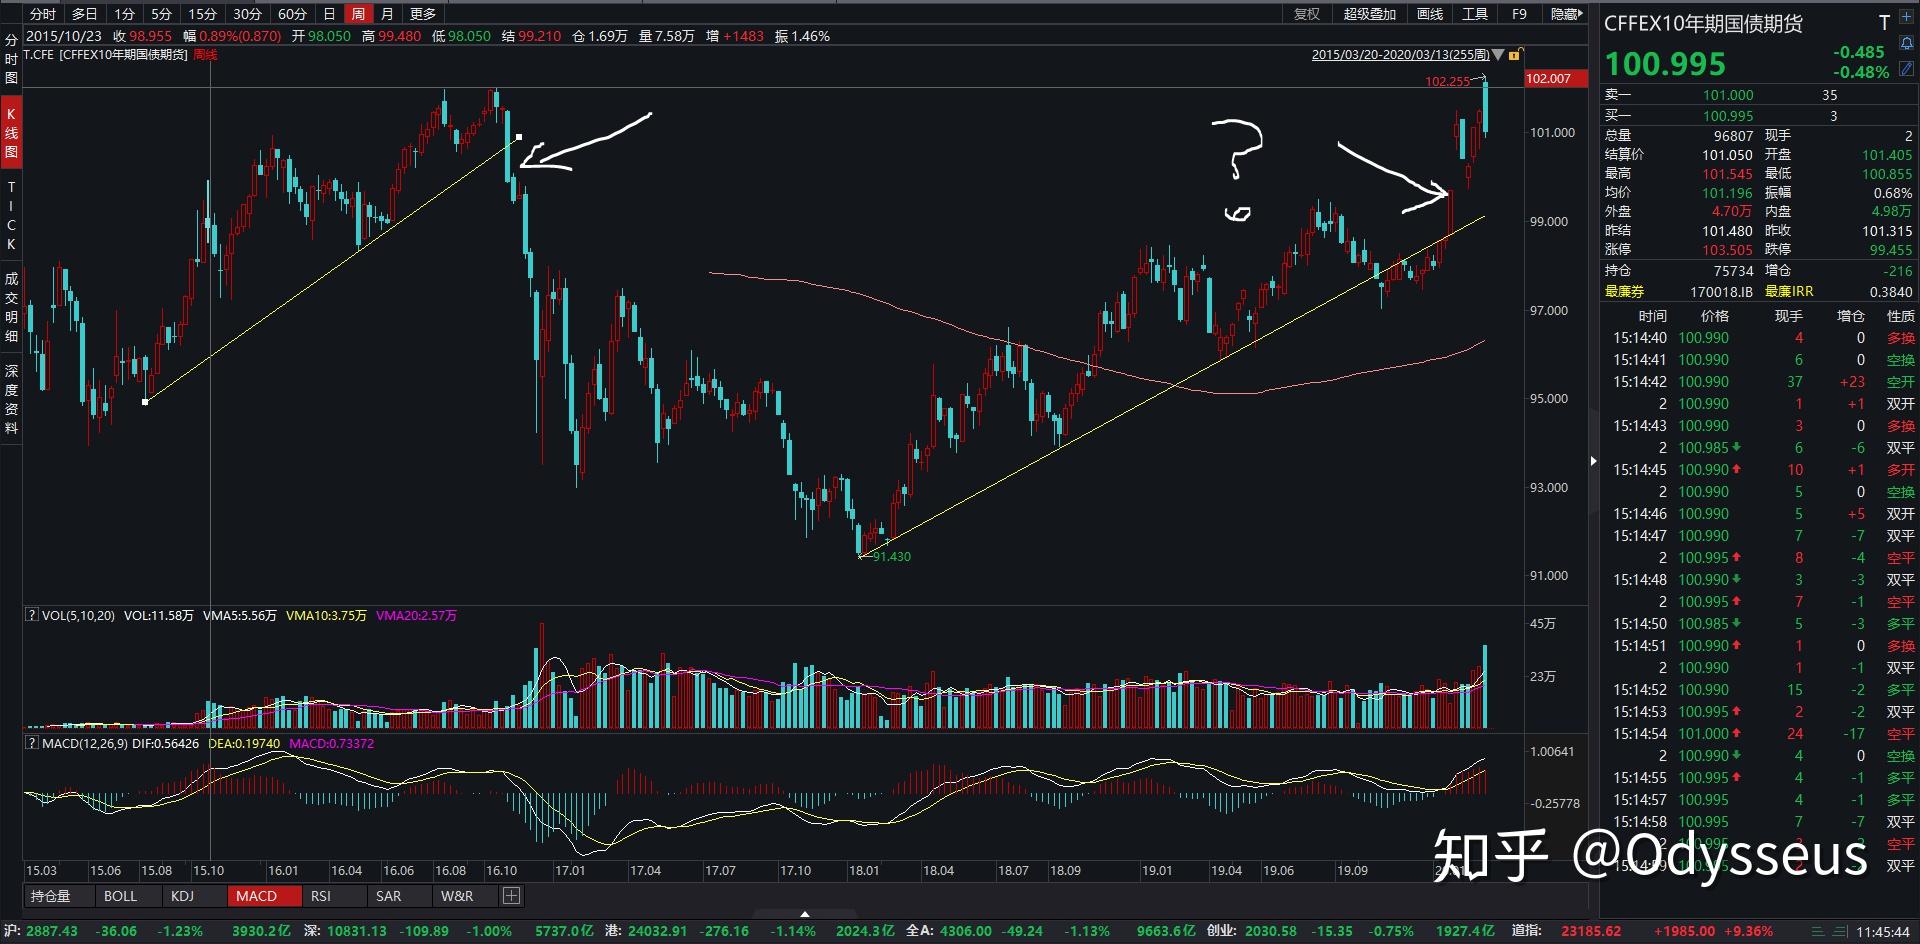The width and height of the screenshot is (1920, 944).
Task: Click the 创业 index value 2030.58
Action: (x=1270, y=931)
